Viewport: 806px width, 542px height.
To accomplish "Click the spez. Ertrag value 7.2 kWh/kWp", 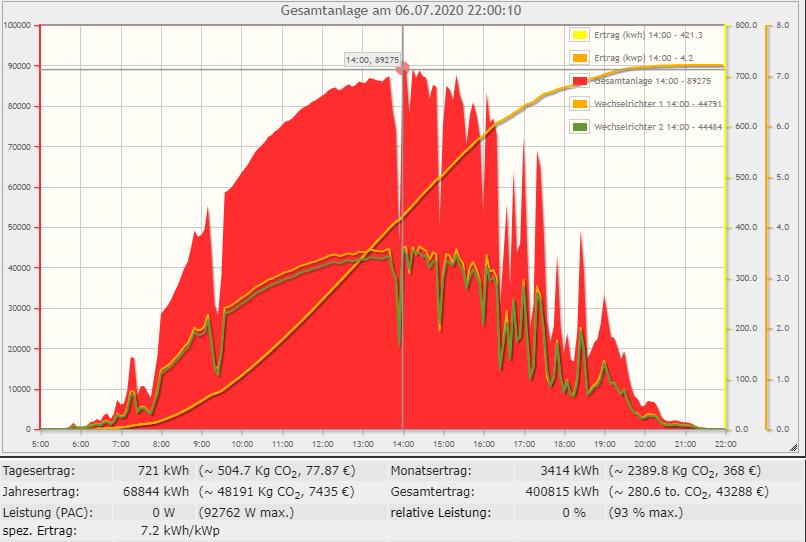I will click(178, 530).
